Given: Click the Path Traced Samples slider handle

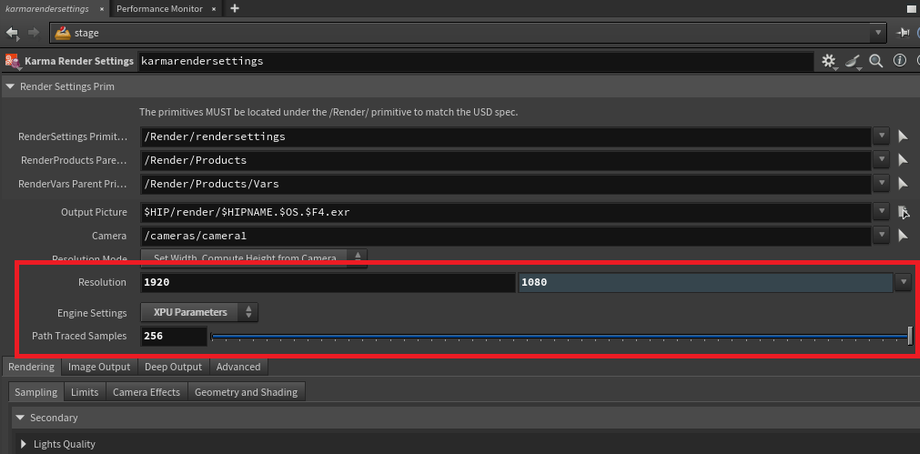Looking at the screenshot, I should click(909, 336).
